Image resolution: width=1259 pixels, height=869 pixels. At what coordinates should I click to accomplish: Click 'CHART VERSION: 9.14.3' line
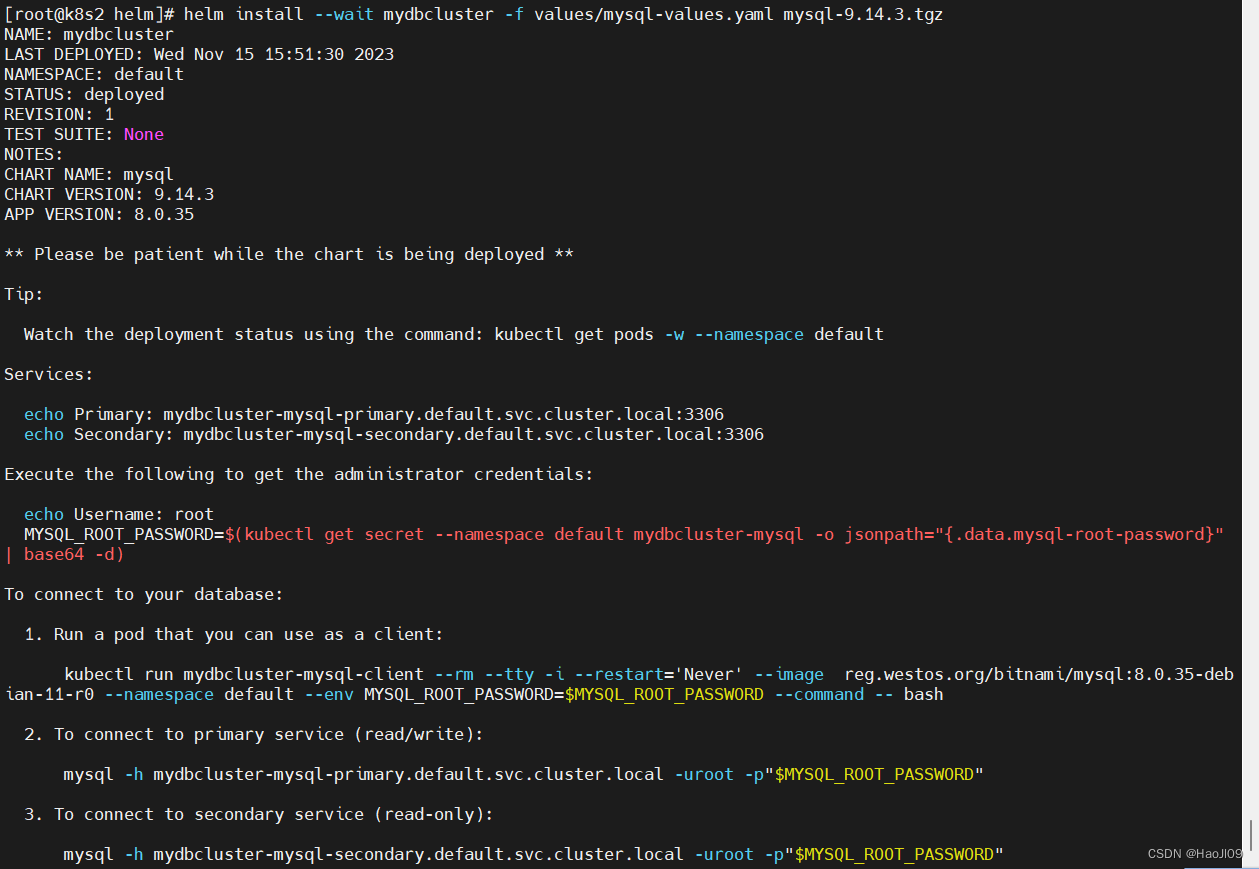coord(109,194)
